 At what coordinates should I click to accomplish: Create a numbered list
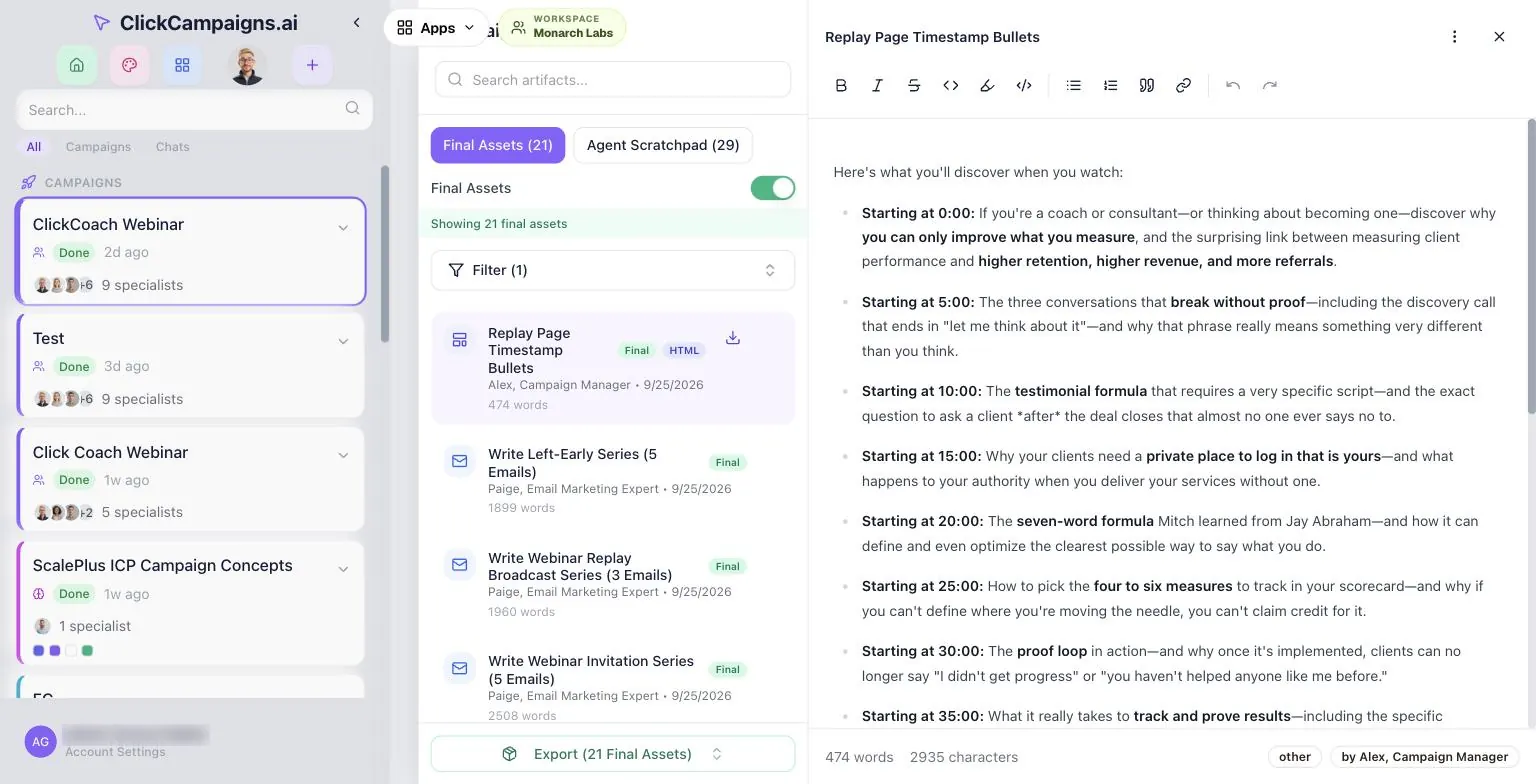pos(1110,86)
